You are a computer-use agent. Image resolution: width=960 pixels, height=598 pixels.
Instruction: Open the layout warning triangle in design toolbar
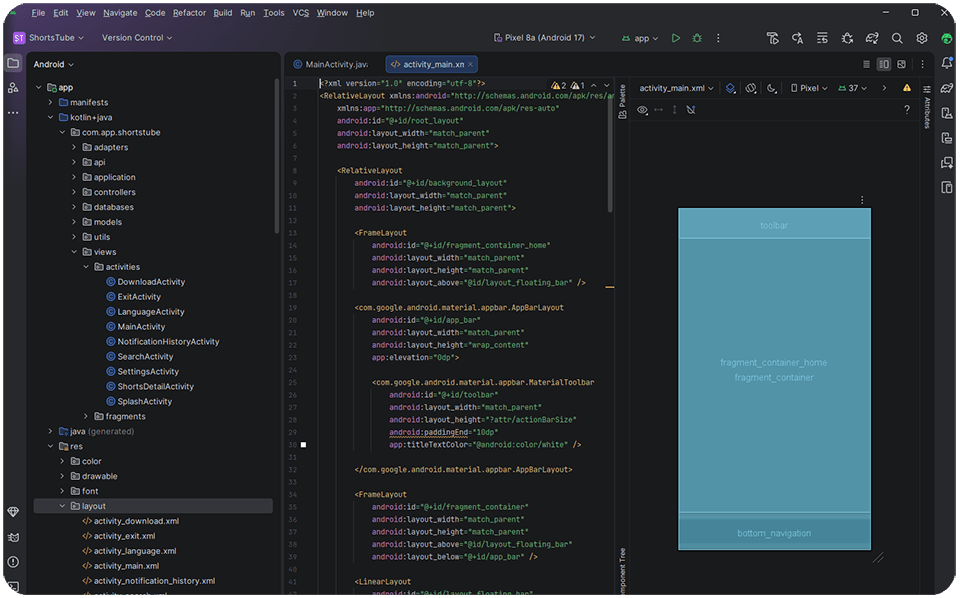coord(907,88)
